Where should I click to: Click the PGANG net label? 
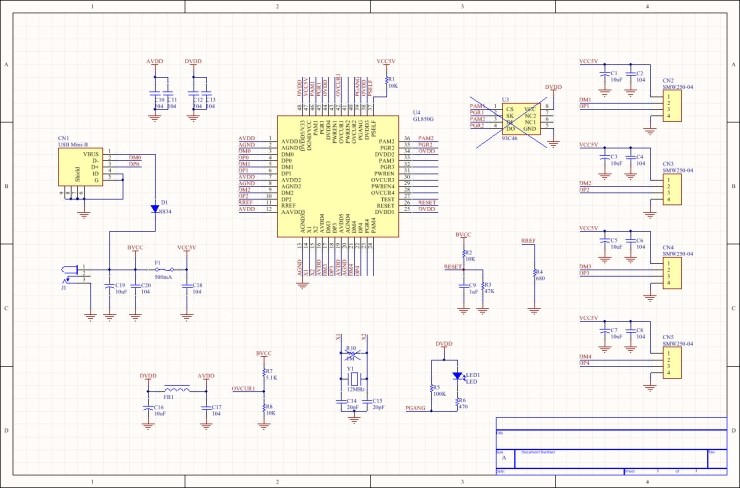416,408
